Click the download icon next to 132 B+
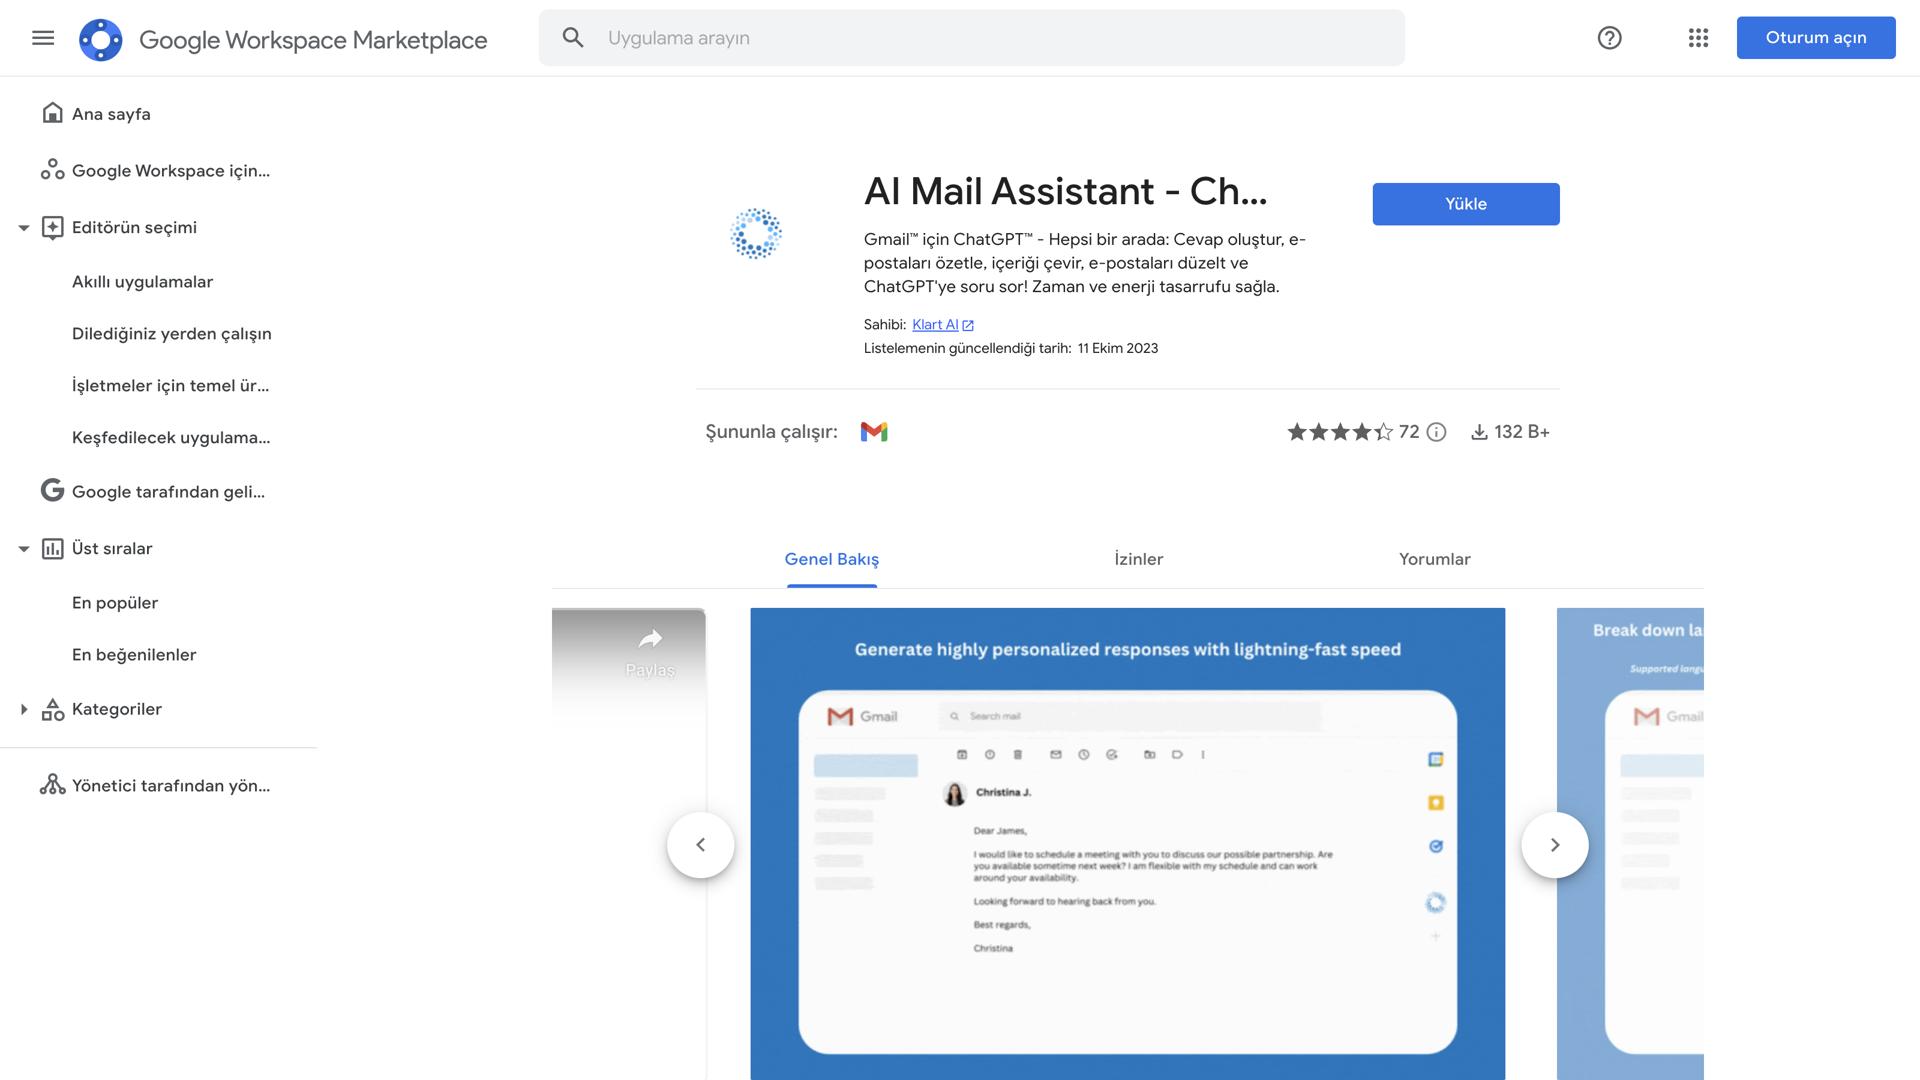The height and width of the screenshot is (1080, 1920). tap(1479, 432)
